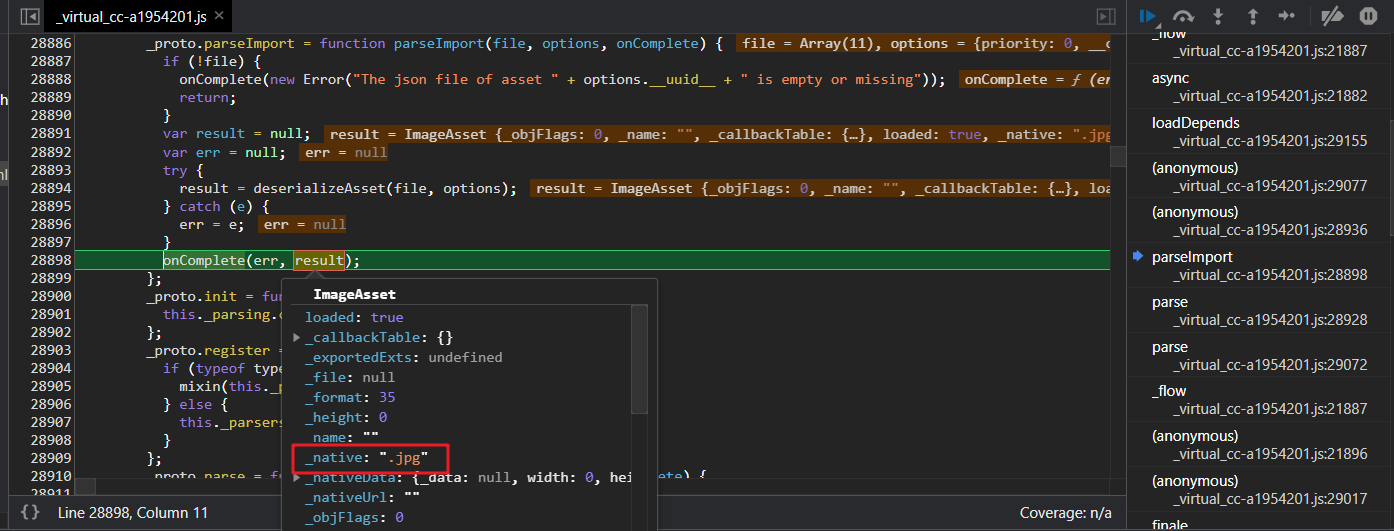Set breakpoint on line 28904
Screen dimensions: 1394x531
point(50,368)
